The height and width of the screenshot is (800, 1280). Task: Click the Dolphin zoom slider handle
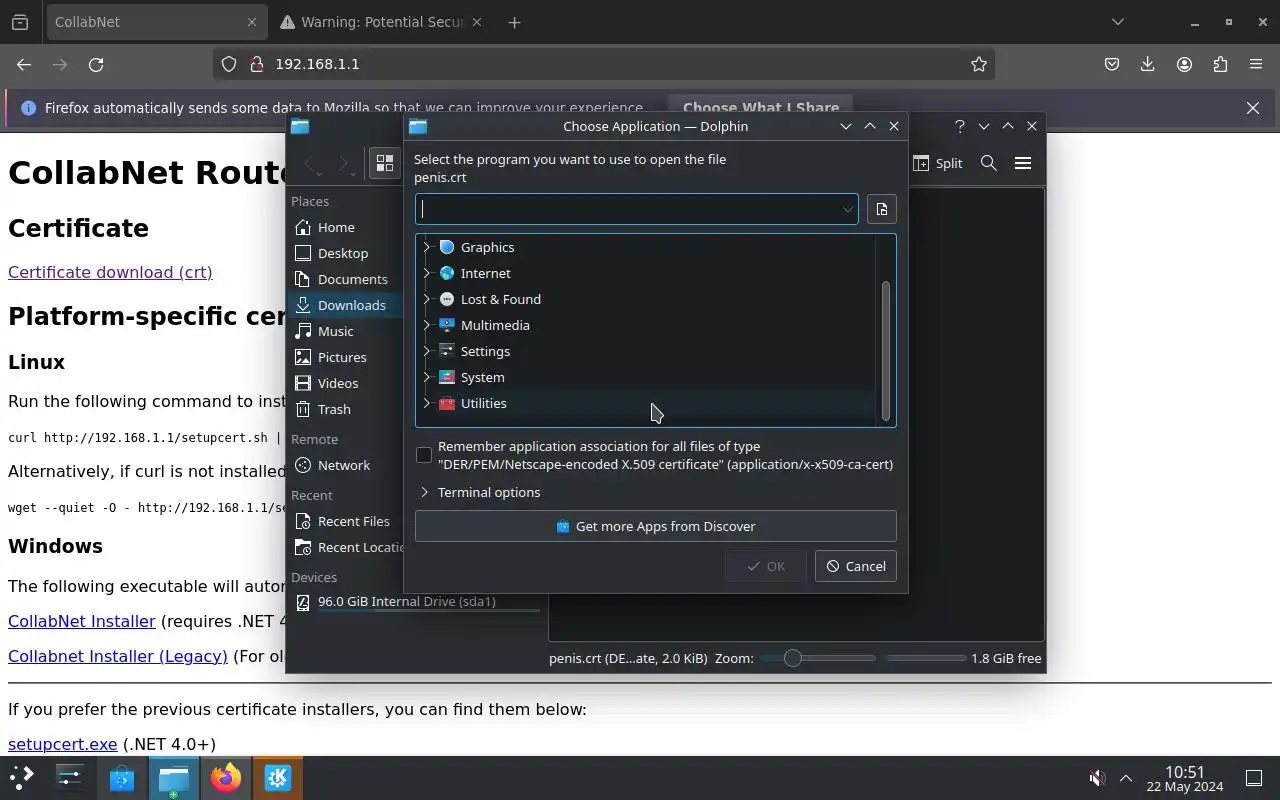(793, 658)
